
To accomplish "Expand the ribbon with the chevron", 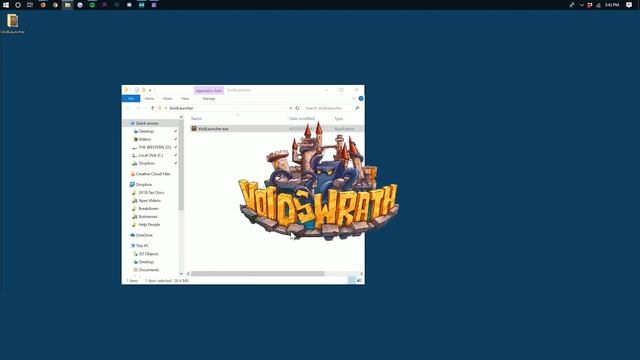I will point(354,98).
